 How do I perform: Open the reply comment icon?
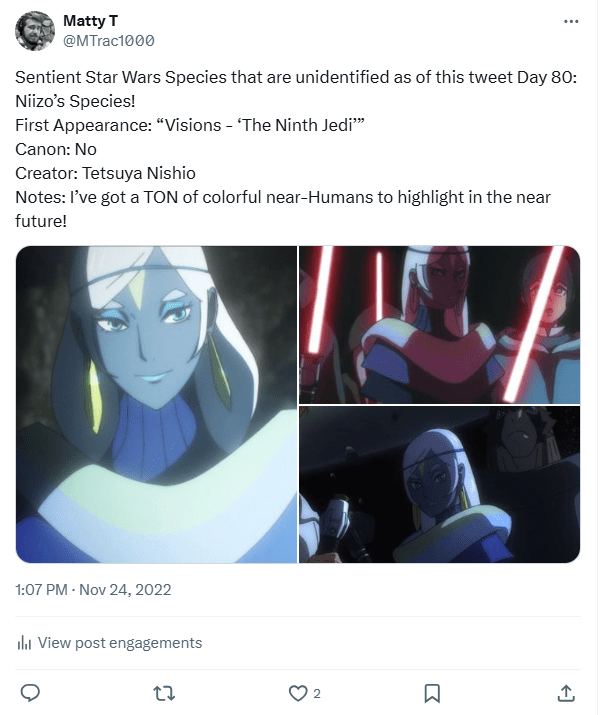[31, 693]
